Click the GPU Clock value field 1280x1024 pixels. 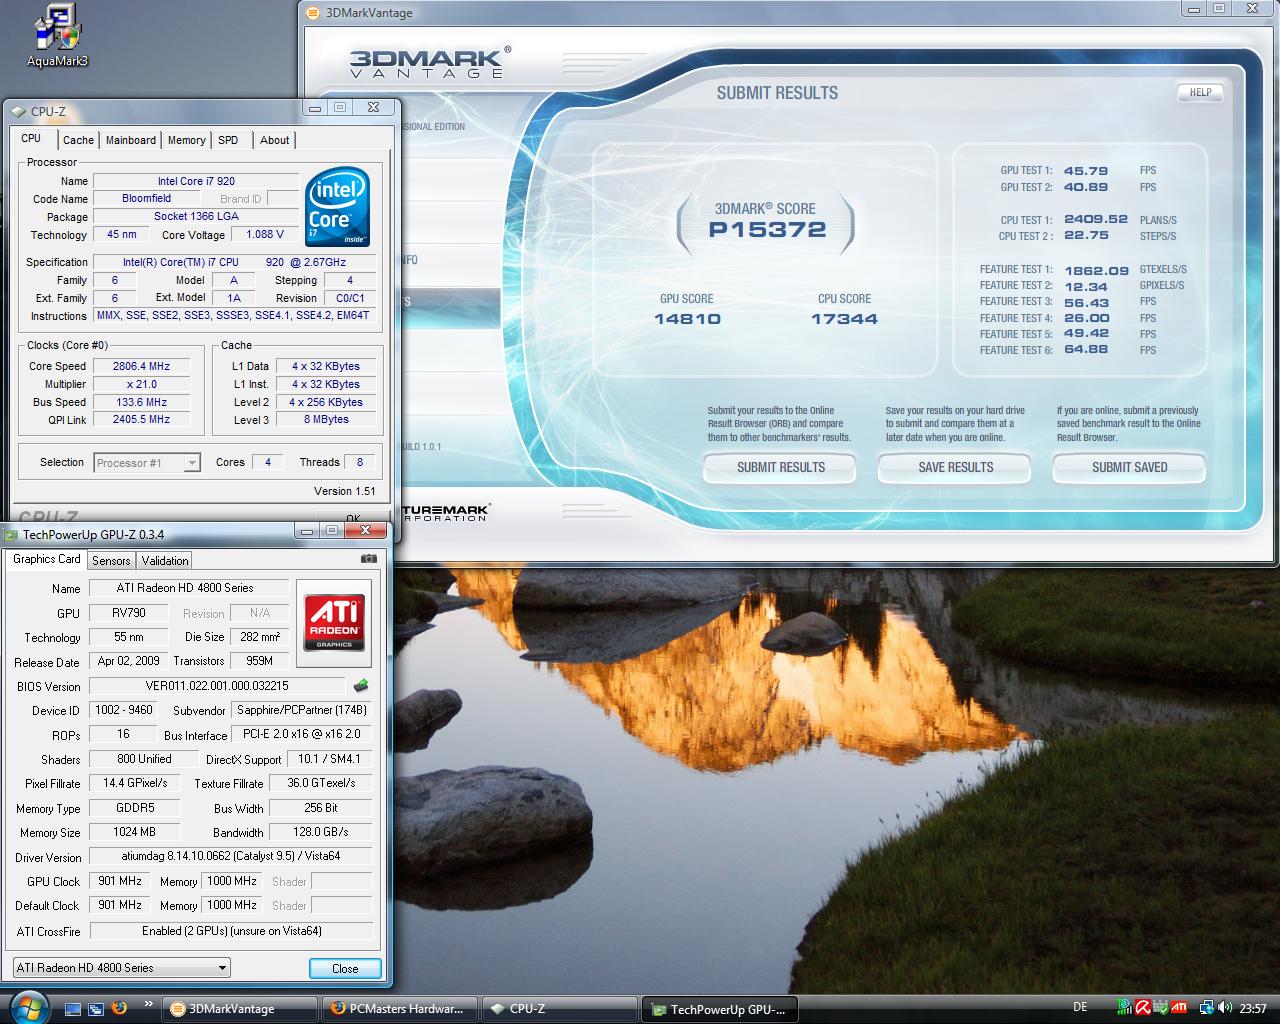coord(119,881)
